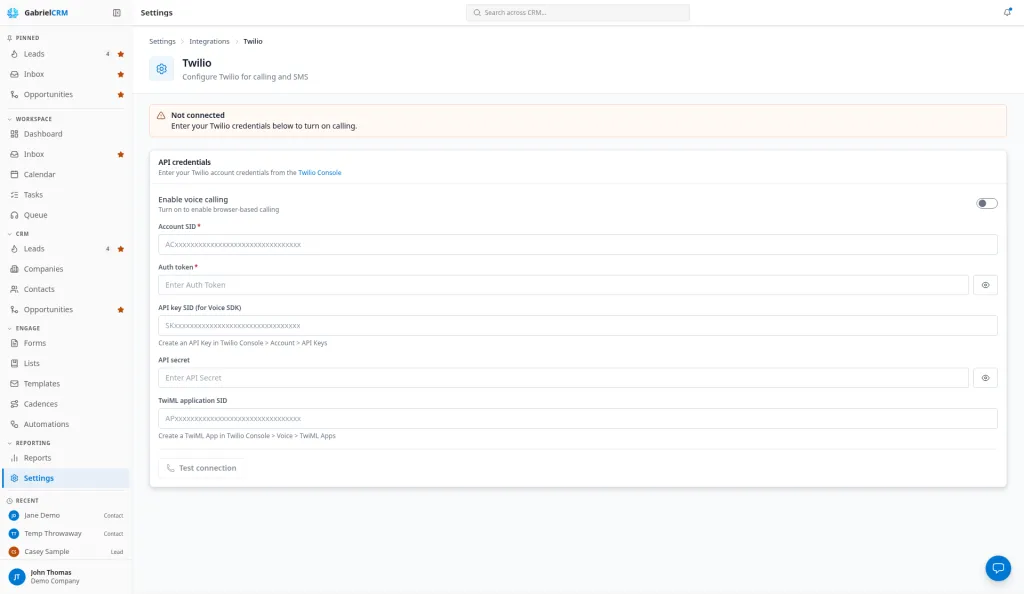Click the warning triangle alert icon
Screen dimensions: 1024x594
[161, 116]
